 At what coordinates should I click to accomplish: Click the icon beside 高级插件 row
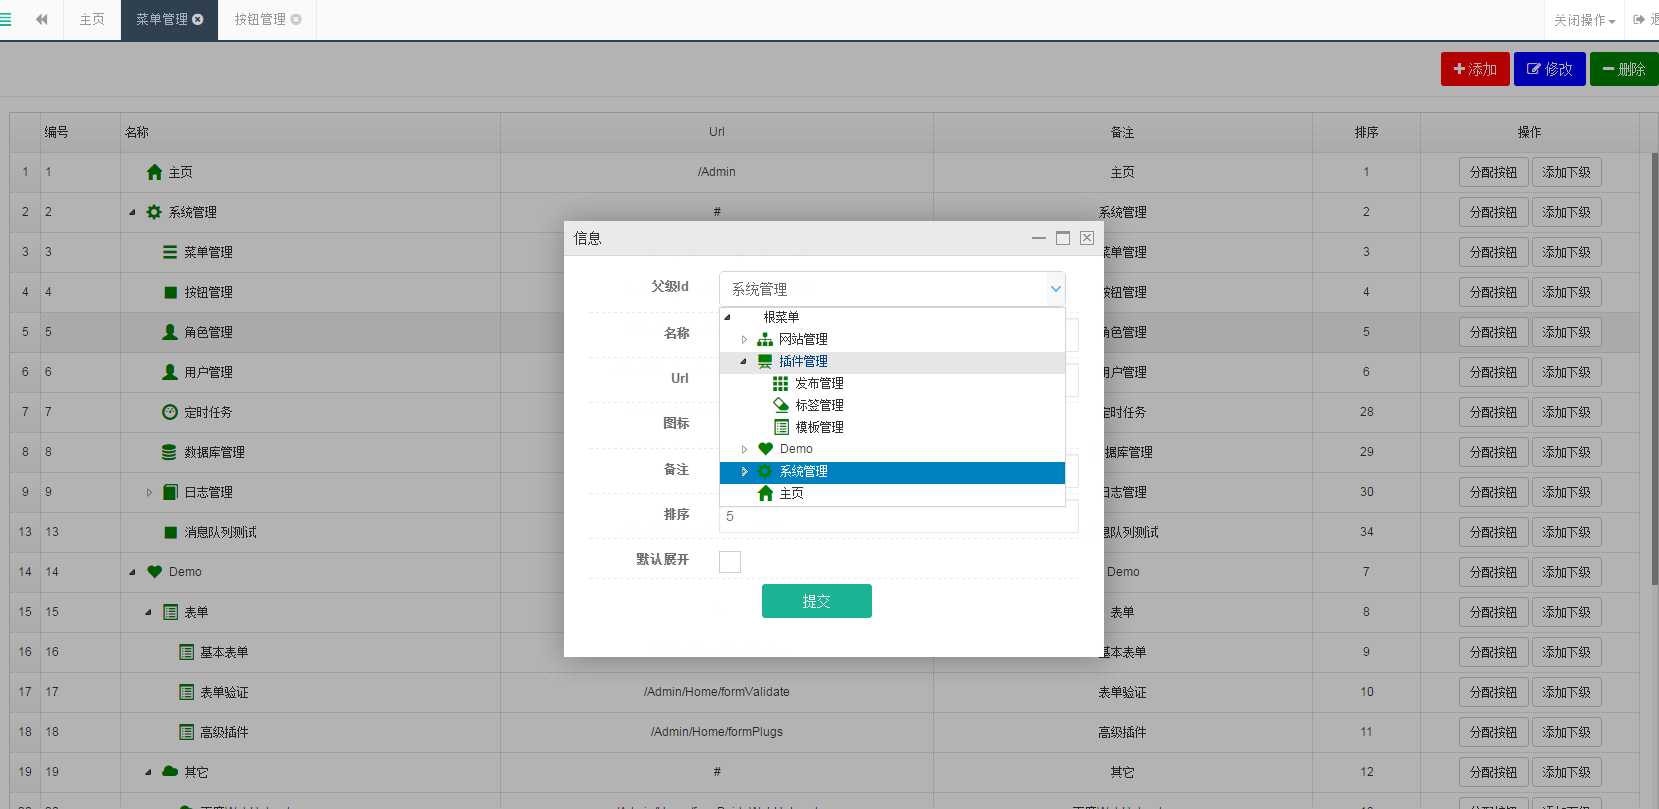pos(186,732)
